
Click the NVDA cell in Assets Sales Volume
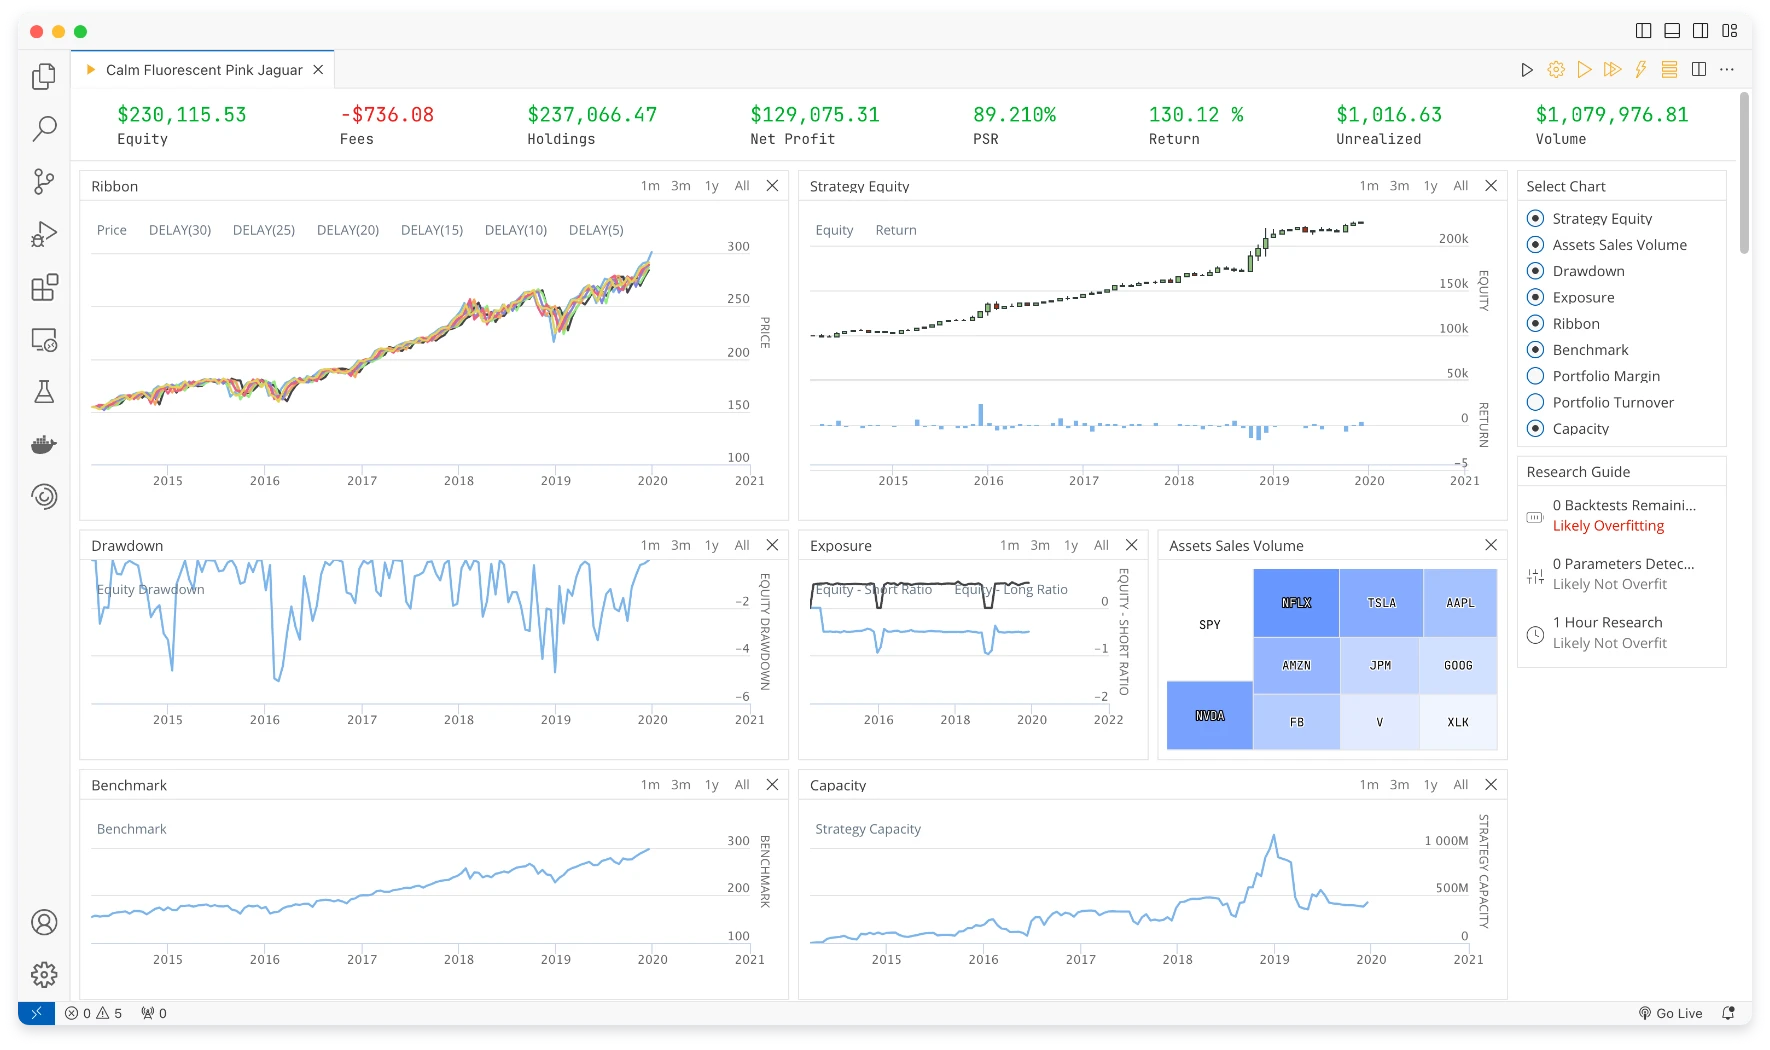click(1209, 716)
